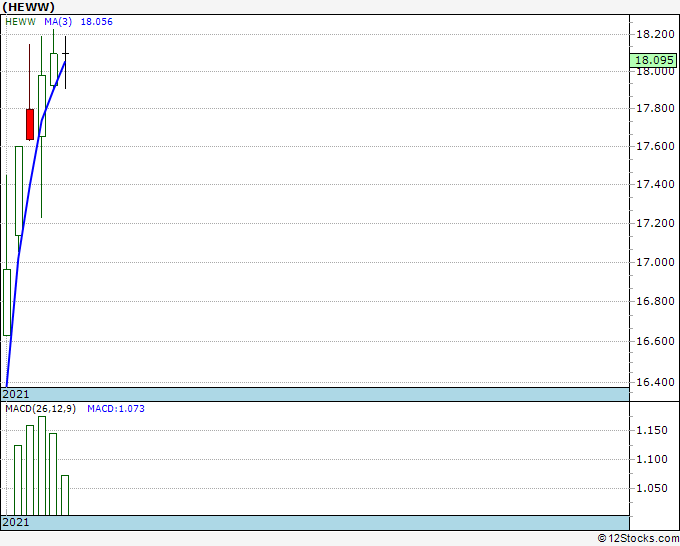Click the 17.400 price axis label

click(x=655, y=184)
